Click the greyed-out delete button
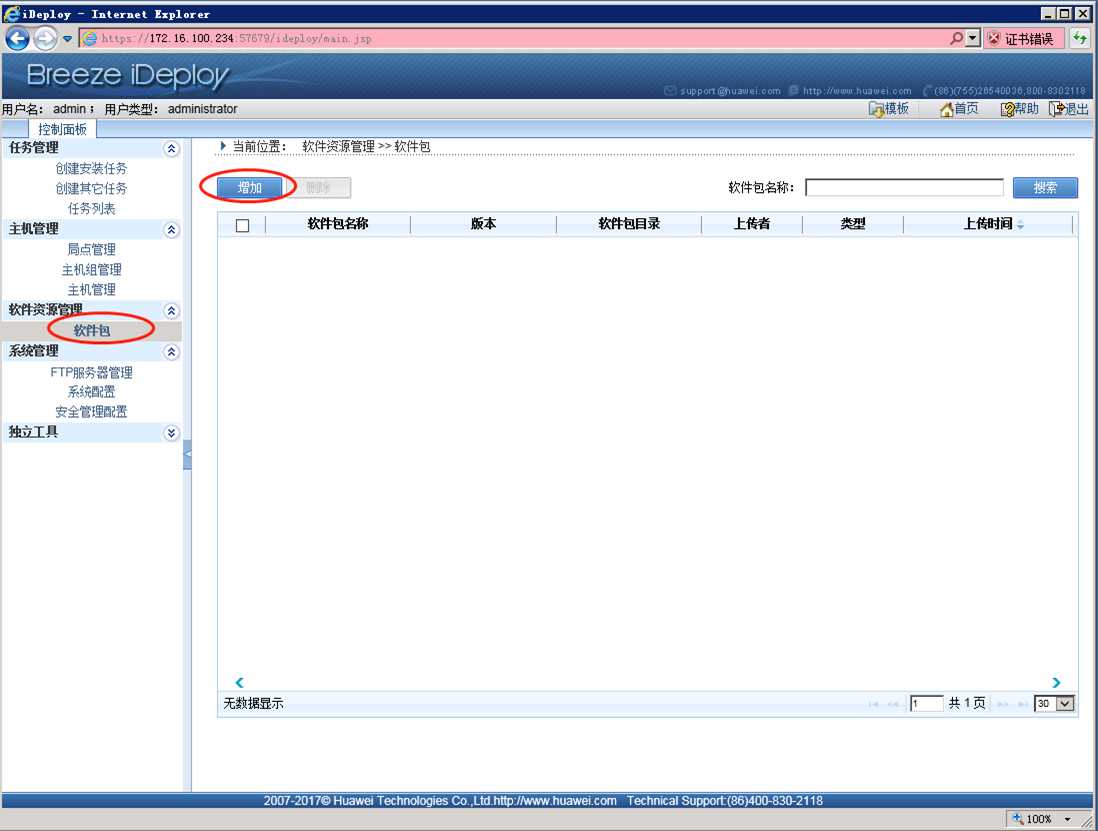Image resolution: width=1098 pixels, height=831 pixels. (319, 188)
